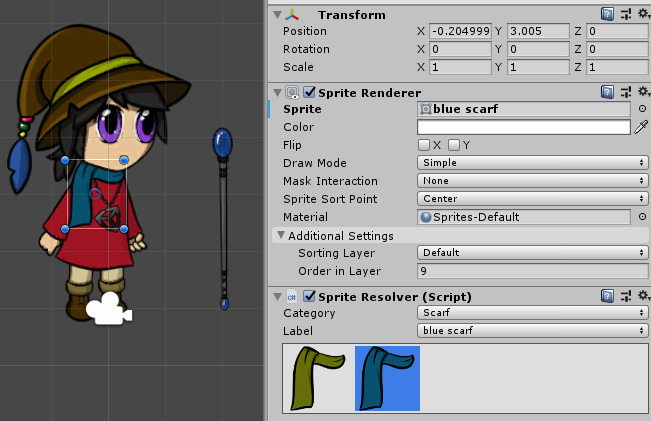The image size is (651, 421).
Task: Disable the Sprite Renderer component checkbox
Action: click(309, 92)
